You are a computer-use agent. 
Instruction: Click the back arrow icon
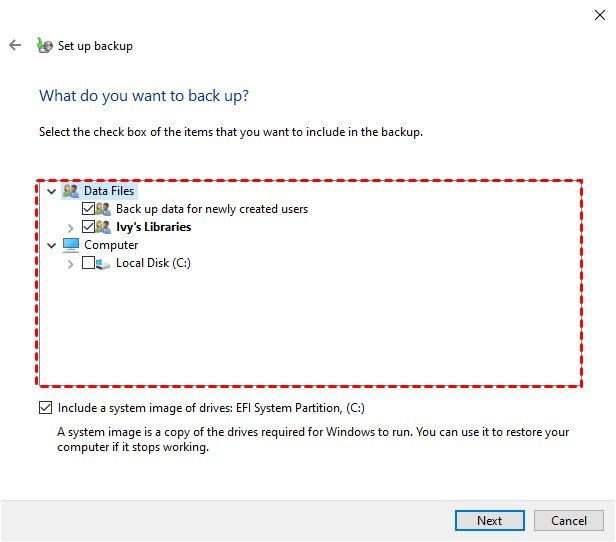point(15,45)
